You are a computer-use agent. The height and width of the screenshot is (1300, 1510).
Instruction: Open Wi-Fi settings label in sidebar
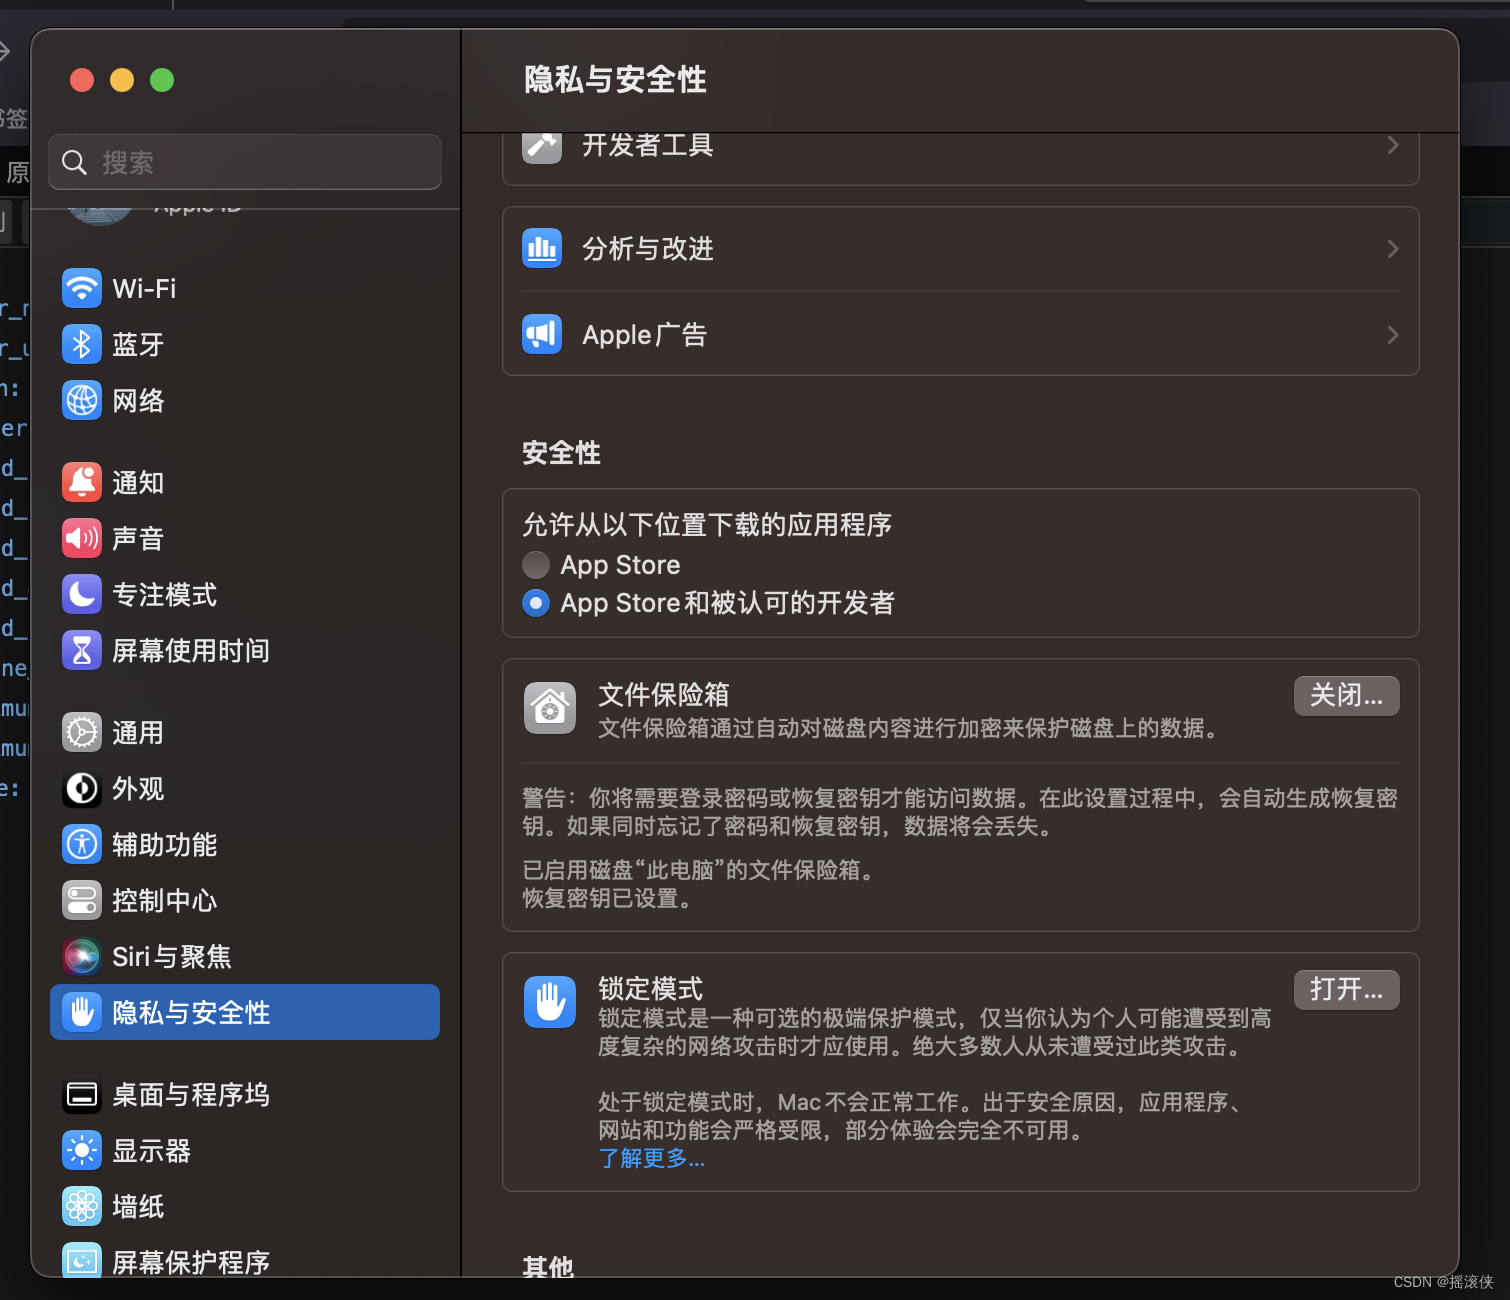click(144, 289)
